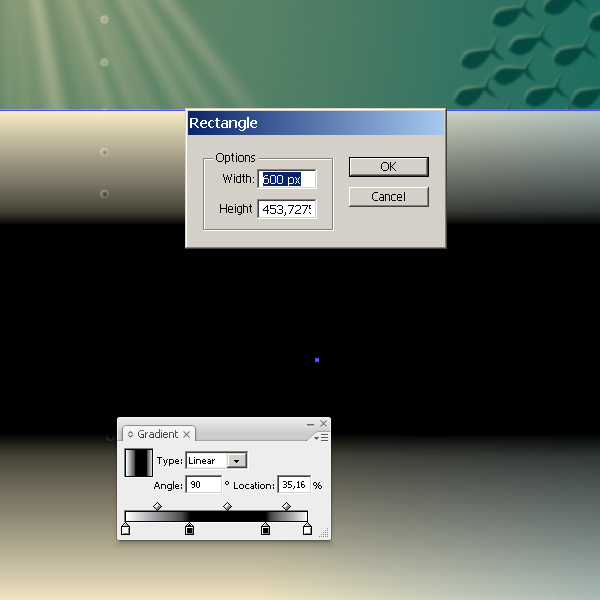This screenshot has width=600, height=600.
Task: Open the Gradient panel options menu
Action: click(321, 437)
